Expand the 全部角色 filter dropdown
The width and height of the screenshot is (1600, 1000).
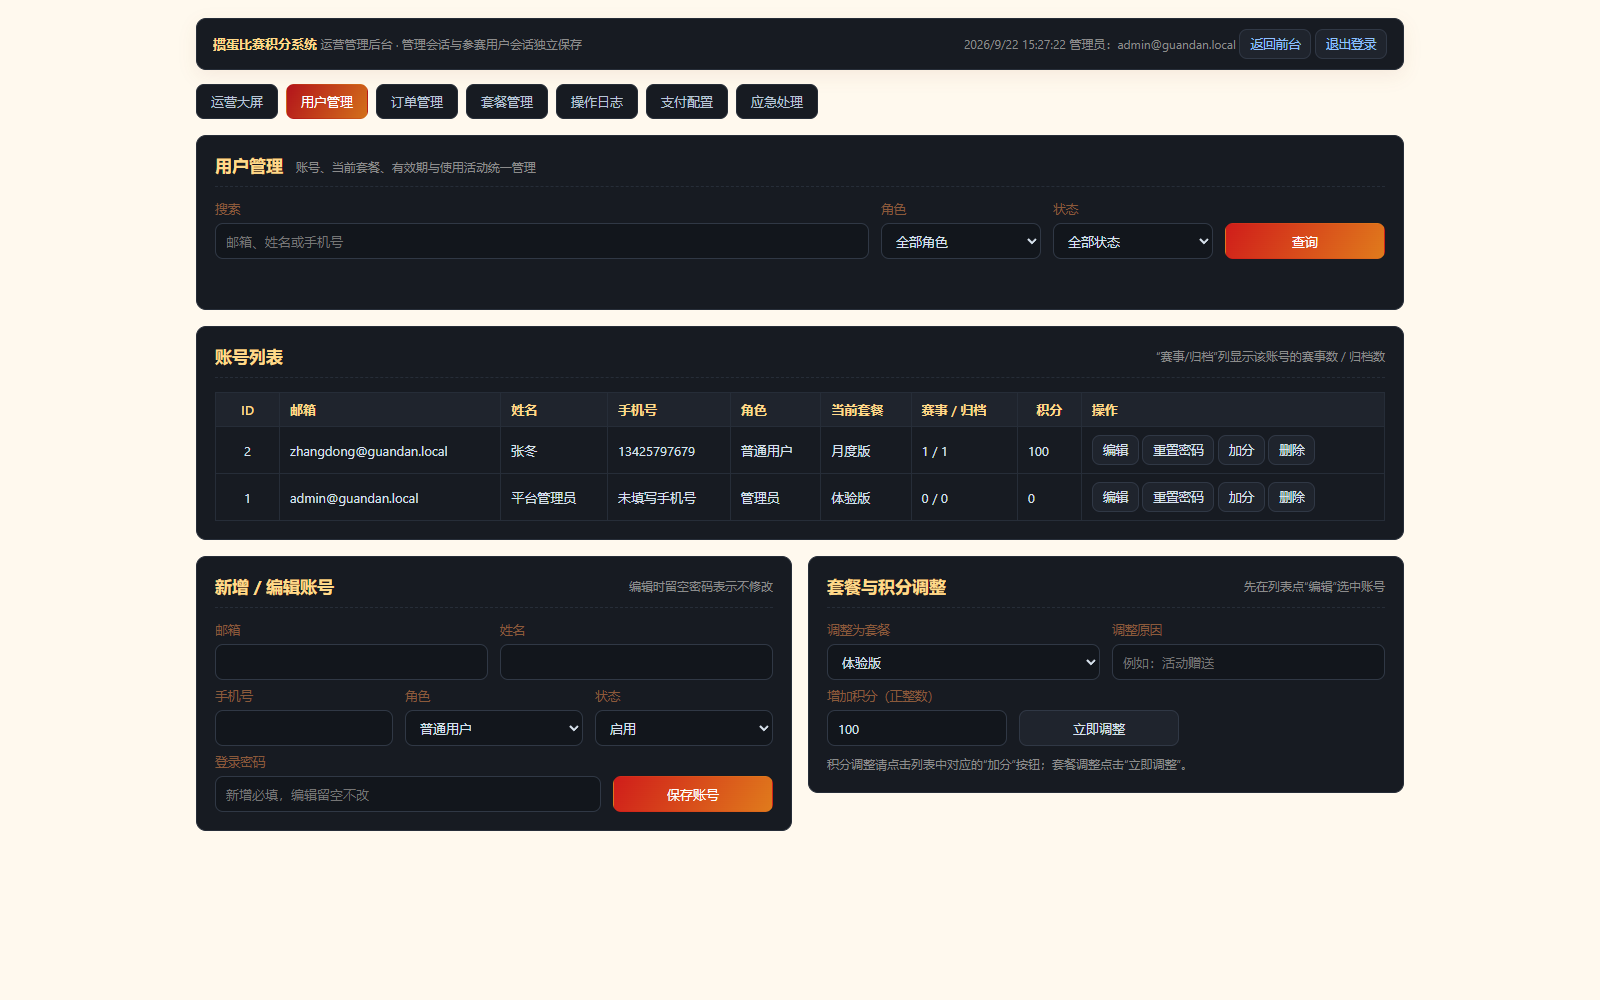coord(961,241)
